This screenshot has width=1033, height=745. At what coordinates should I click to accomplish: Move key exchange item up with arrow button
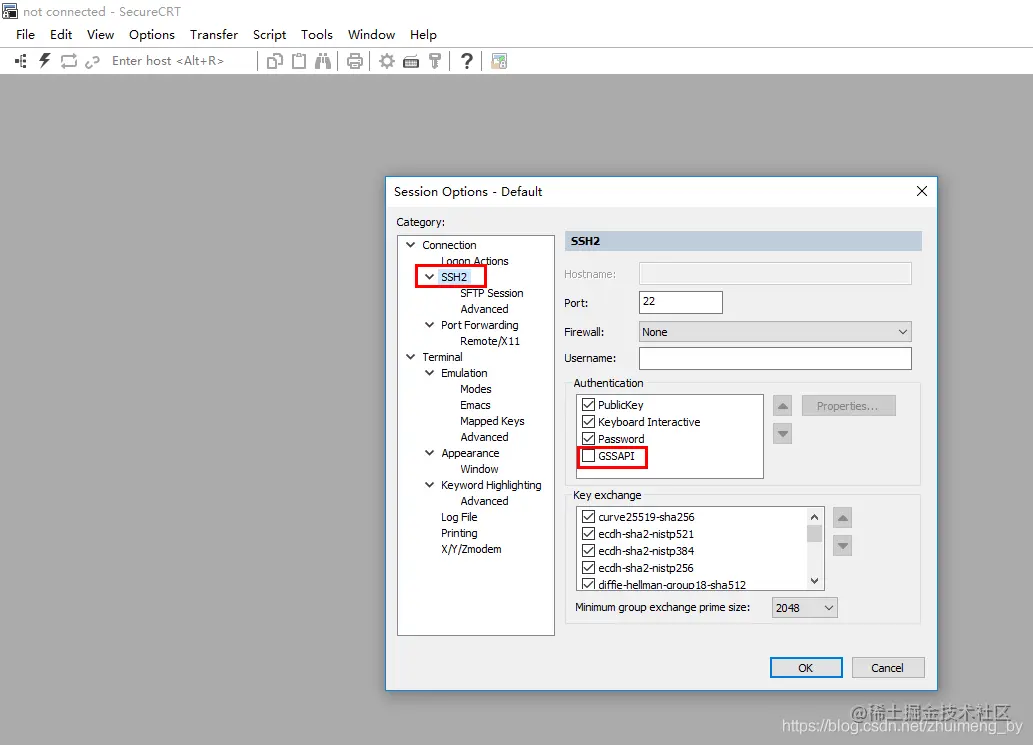pyautogui.click(x=843, y=518)
